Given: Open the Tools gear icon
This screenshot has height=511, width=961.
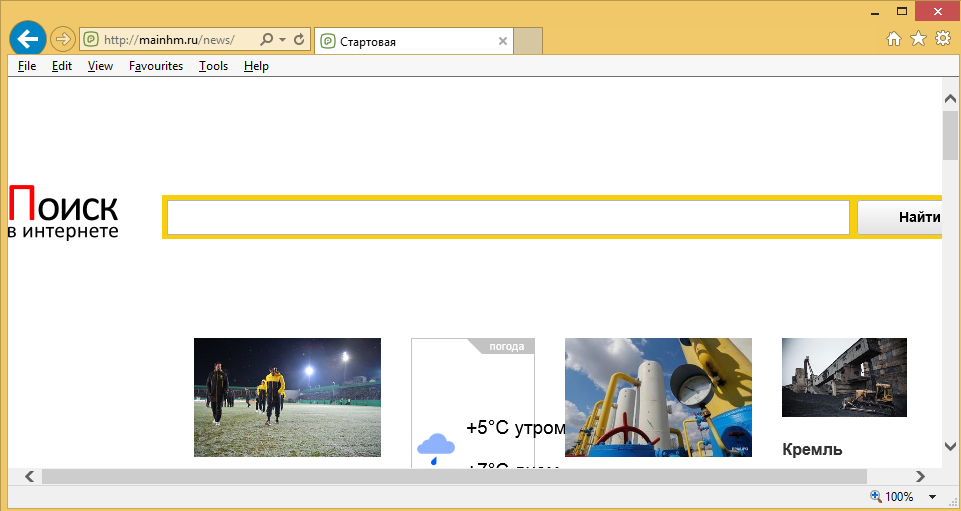Looking at the screenshot, I should 943,39.
